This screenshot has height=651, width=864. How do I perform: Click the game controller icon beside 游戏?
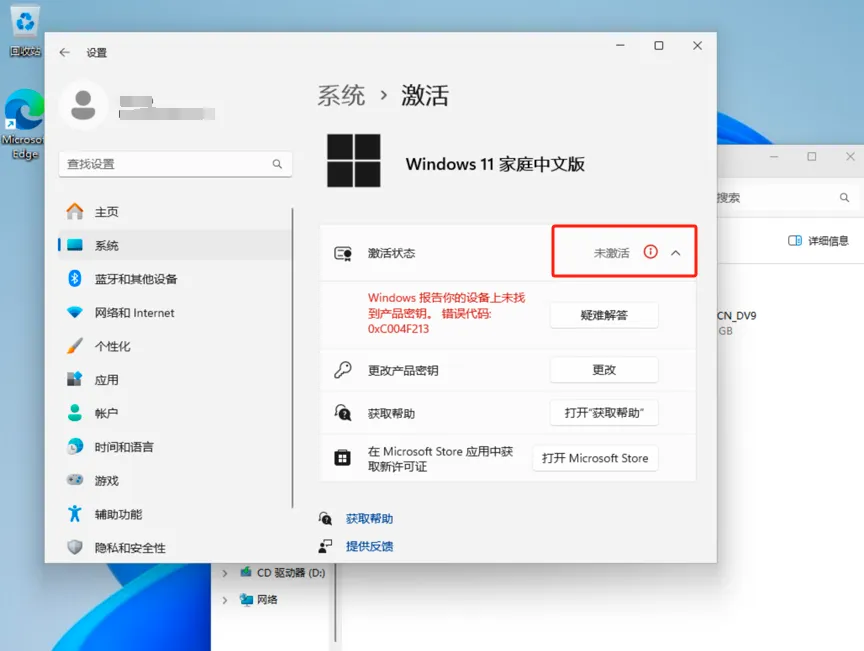pos(75,479)
